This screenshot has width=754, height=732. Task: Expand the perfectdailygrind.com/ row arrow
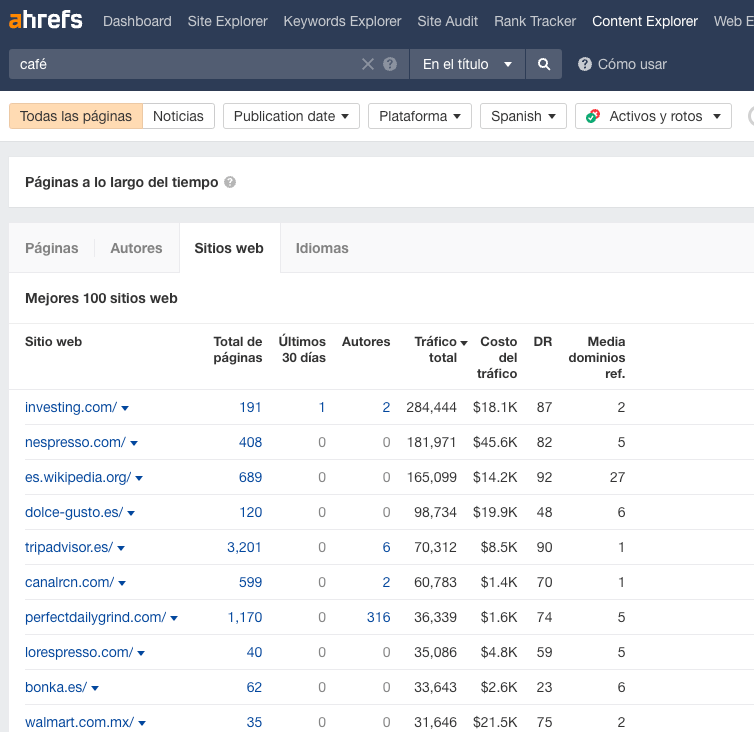click(174, 618)
